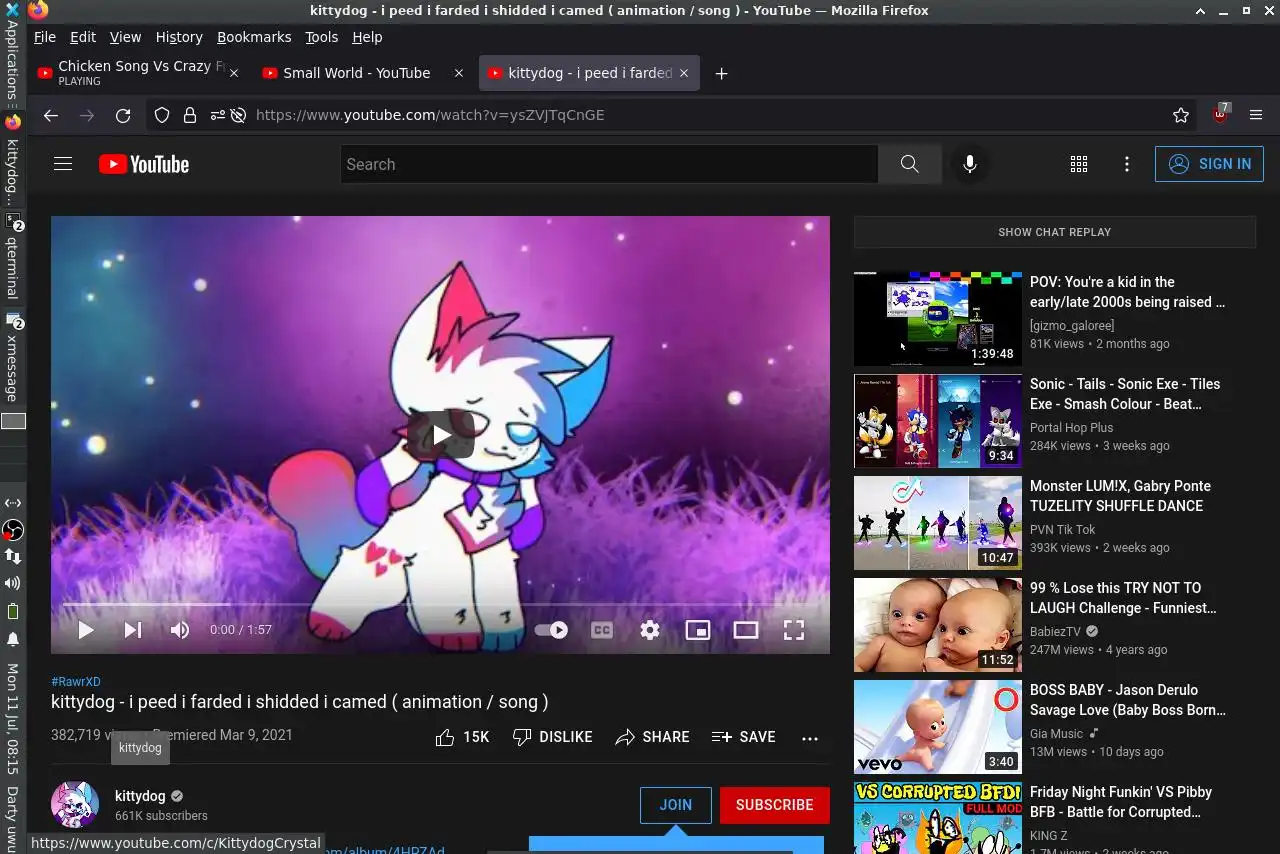The height and width of the screenshot is (854, 1280).
Task: Mute the video volume speaker icon
Action: click(x=180, y=630)
